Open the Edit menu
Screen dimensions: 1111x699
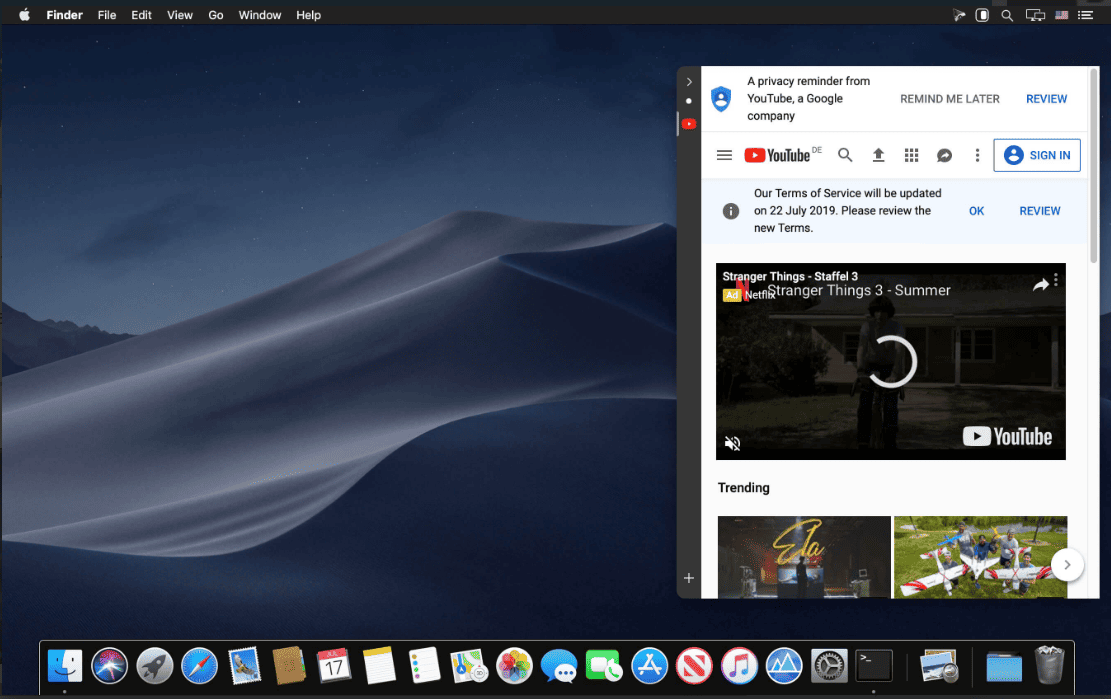[141, 15]
